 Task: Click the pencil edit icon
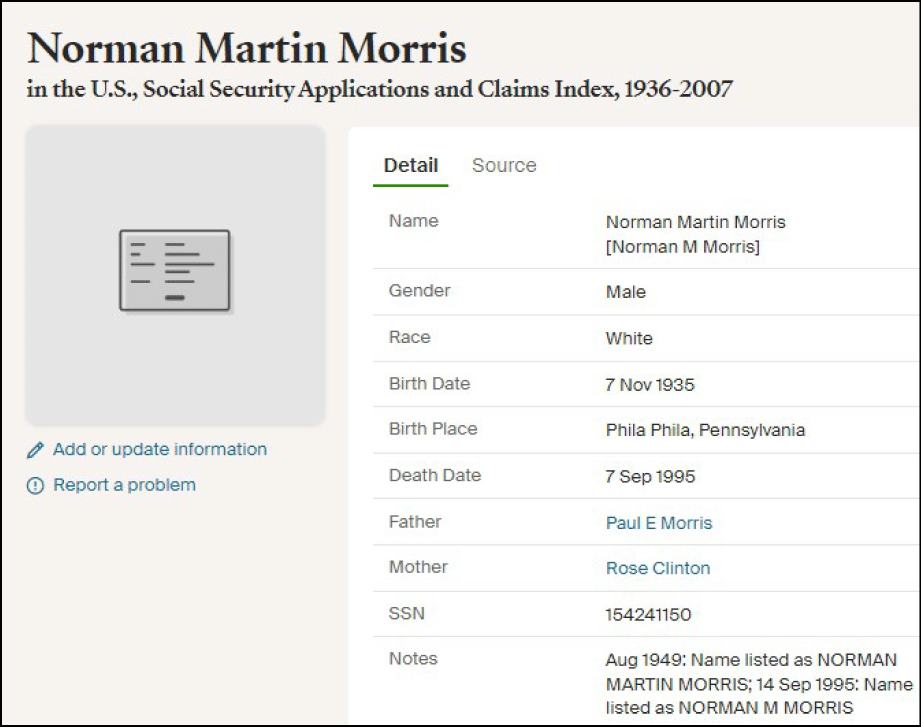pyautogui.click(x=36, y=450)
